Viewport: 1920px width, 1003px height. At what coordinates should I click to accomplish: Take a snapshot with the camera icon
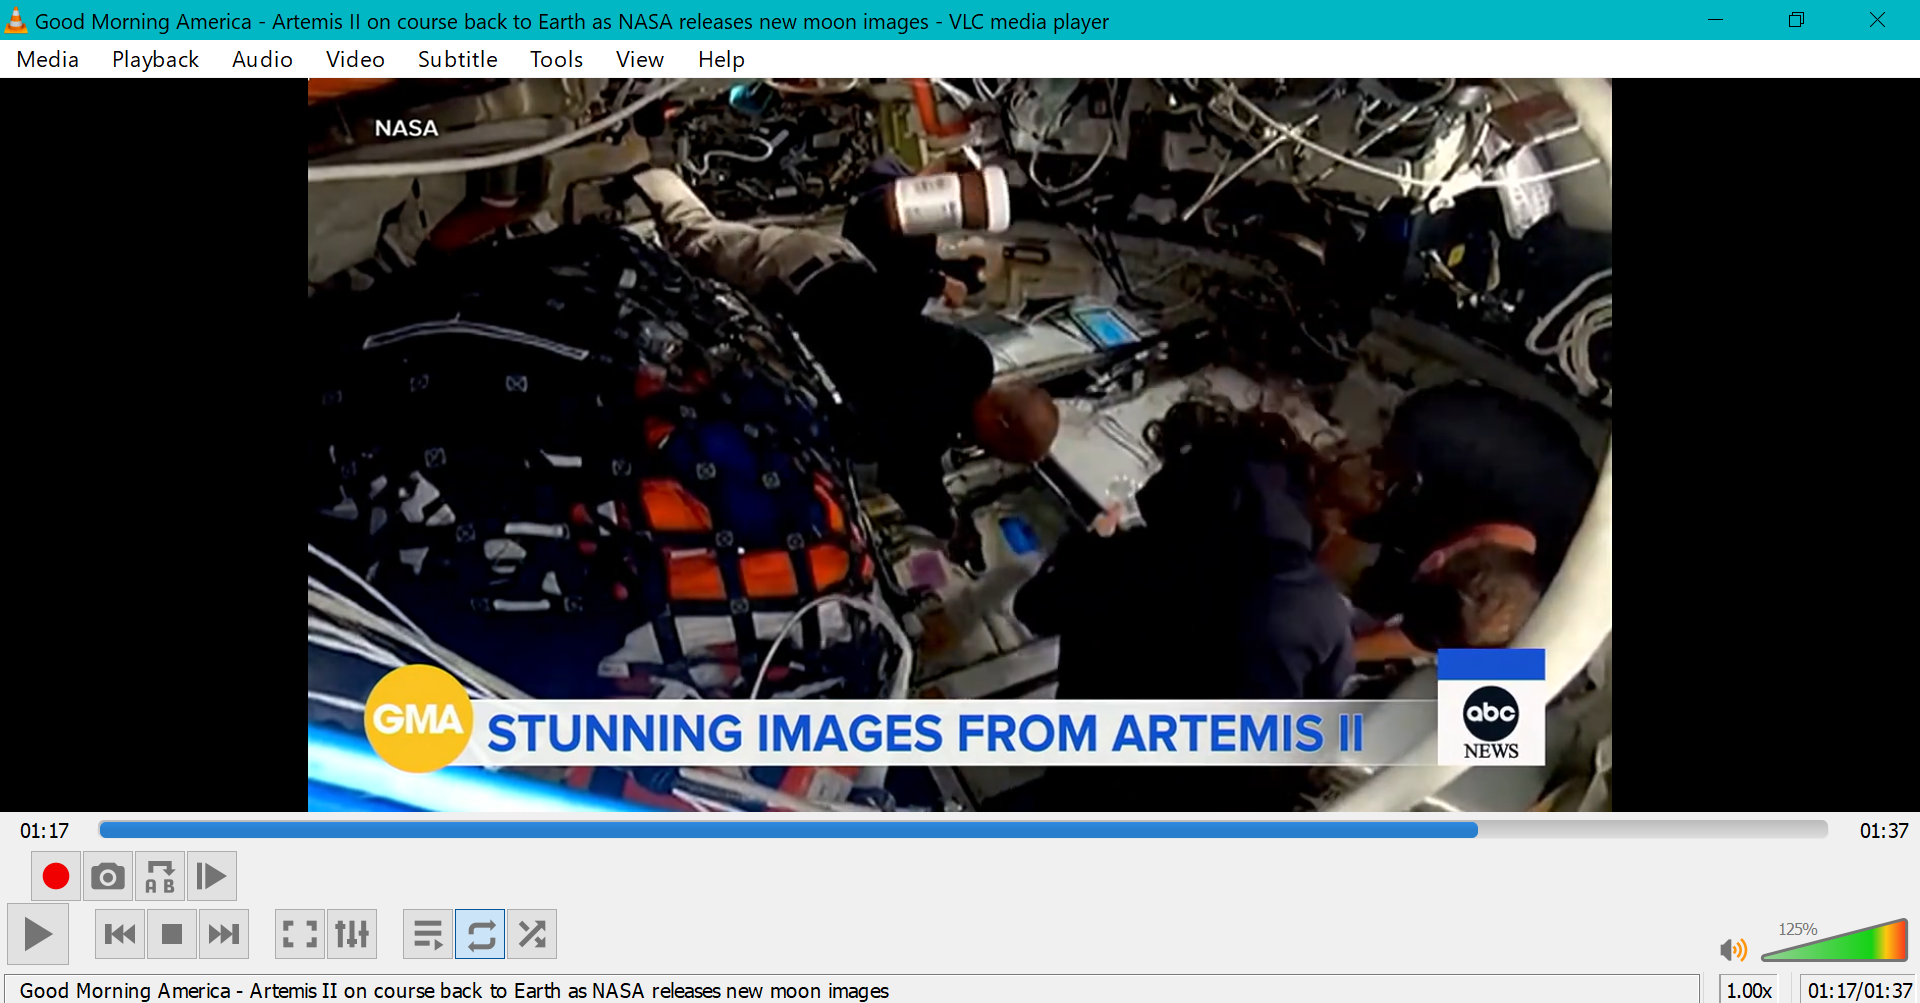[x=108, y=877]
